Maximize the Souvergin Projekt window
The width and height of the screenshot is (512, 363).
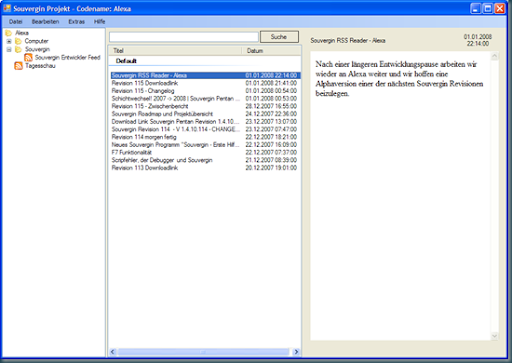pyautogui.click(x=487, y=8)
